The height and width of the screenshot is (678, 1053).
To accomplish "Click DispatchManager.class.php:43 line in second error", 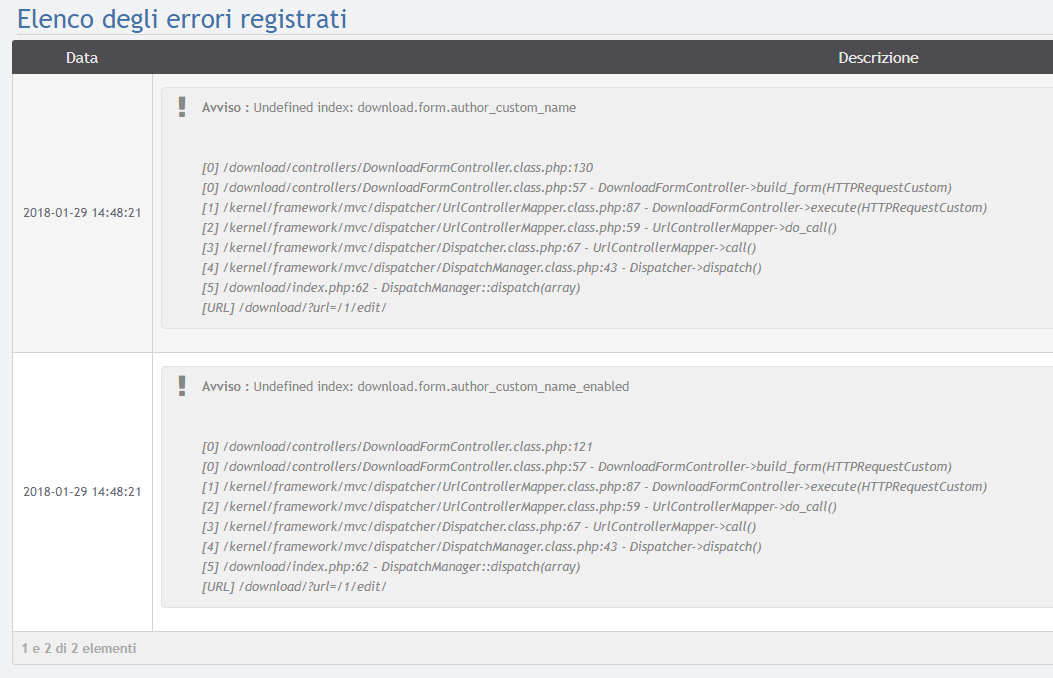I will click(x=481, y=547).
